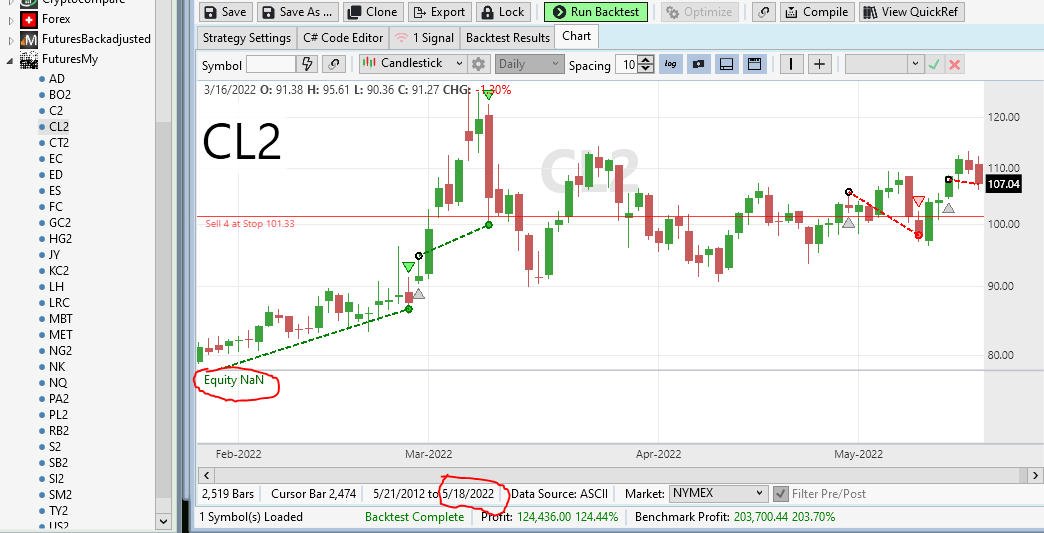Select symbol NG2

tap(60, 351)
